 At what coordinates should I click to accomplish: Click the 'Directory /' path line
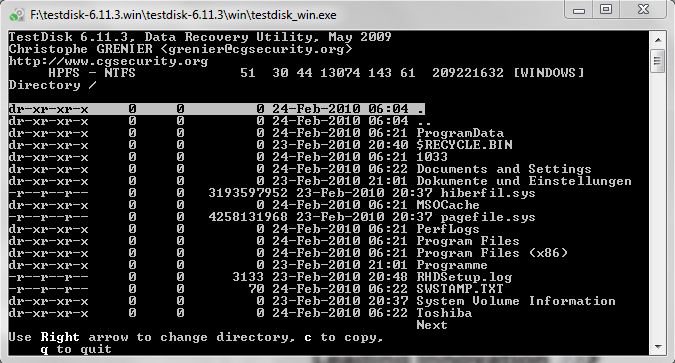point(53,85)
